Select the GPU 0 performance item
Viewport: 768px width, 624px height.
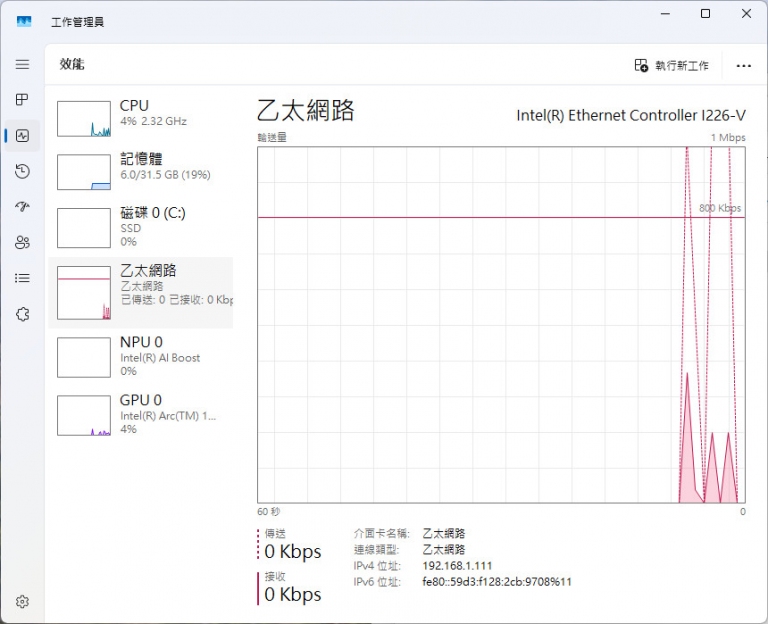click(141, 415)
